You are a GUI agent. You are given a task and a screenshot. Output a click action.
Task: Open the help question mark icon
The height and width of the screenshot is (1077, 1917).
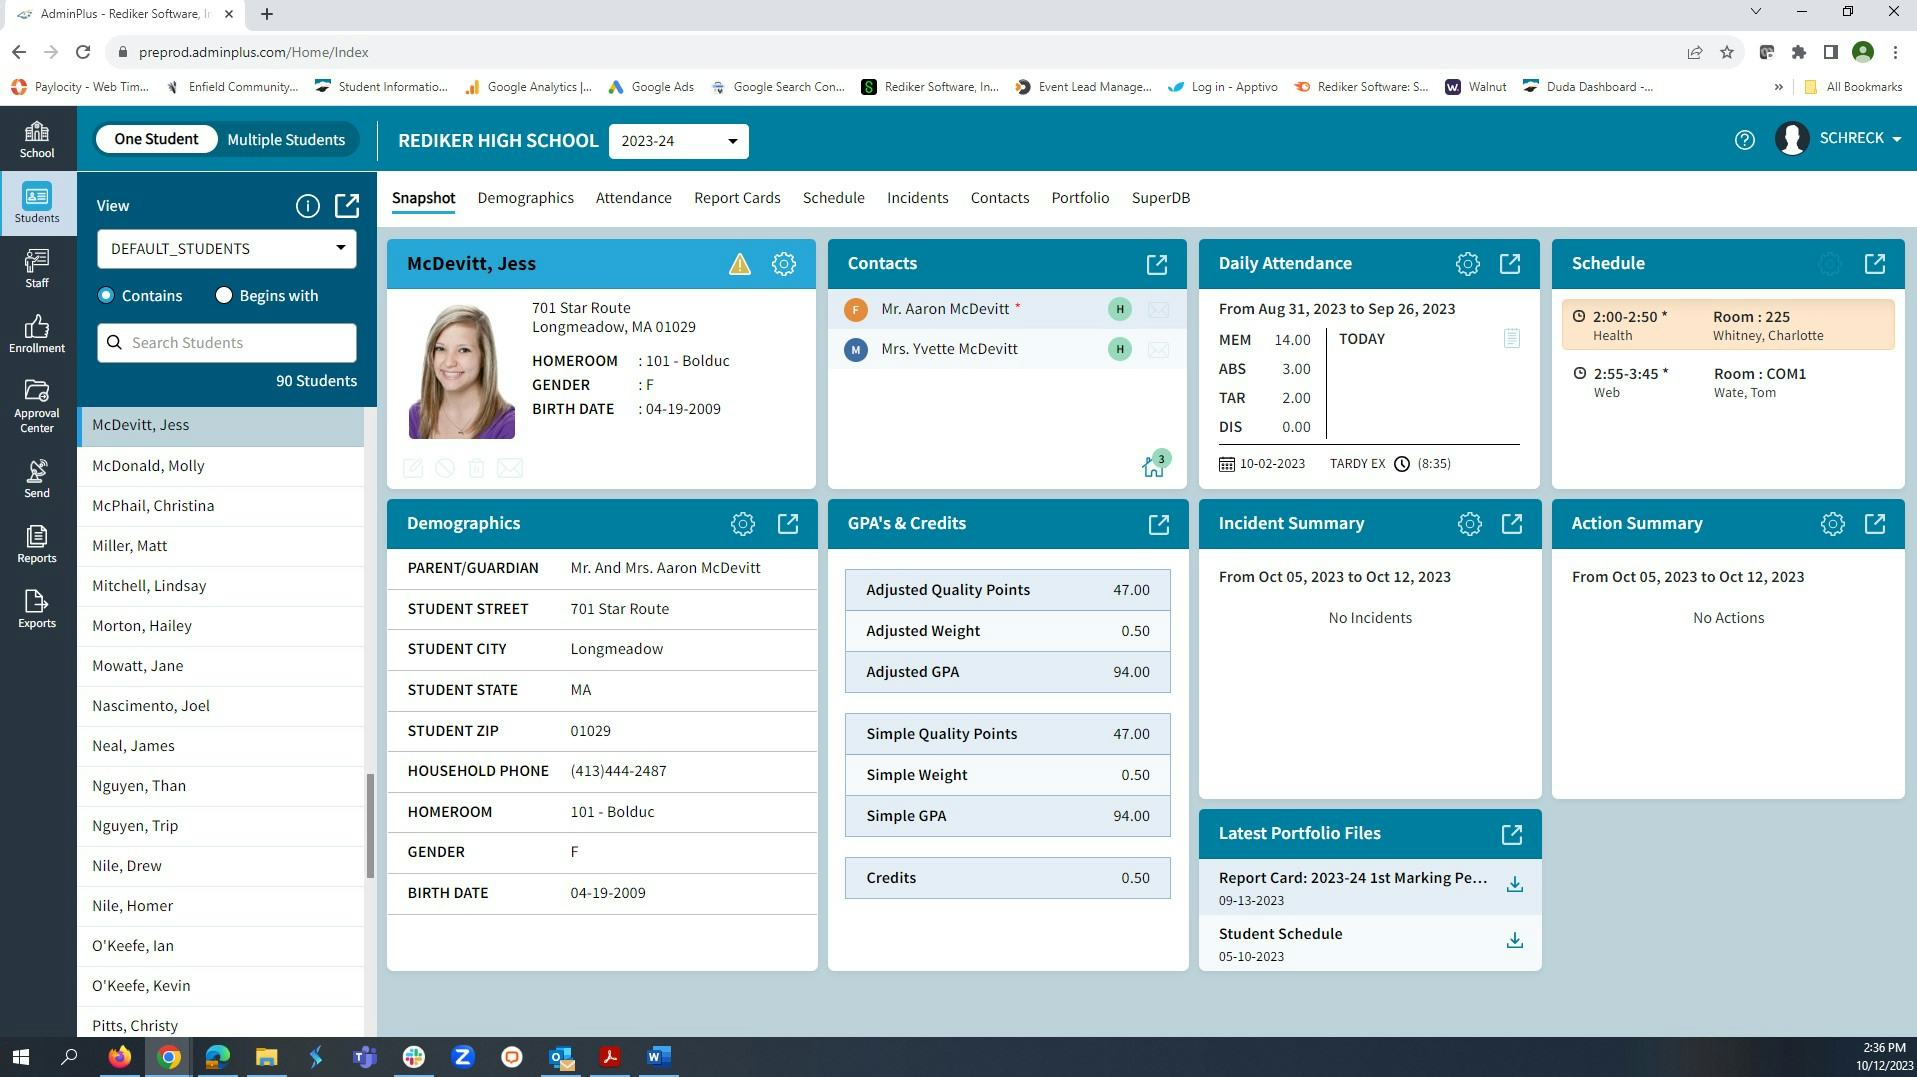[1744, 140]
